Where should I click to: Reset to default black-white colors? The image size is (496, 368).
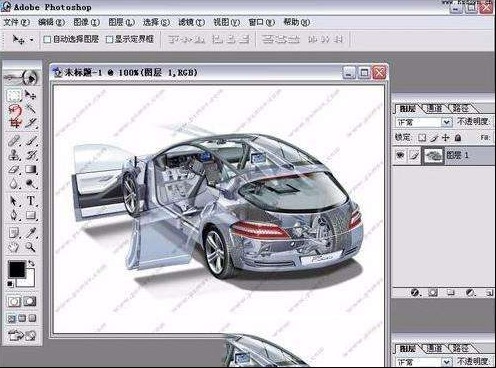(x=10, y=284)
